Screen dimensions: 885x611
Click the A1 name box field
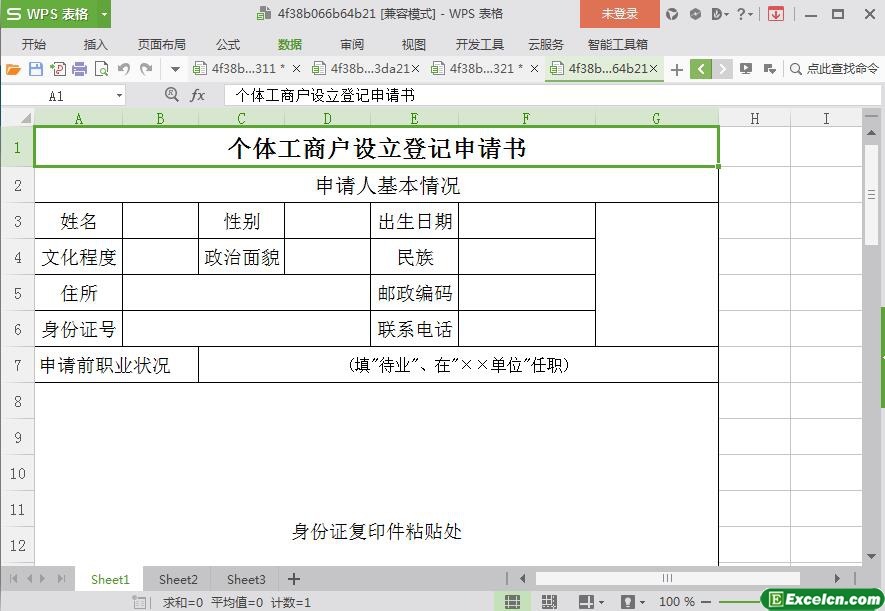click(x=56, y=96)
